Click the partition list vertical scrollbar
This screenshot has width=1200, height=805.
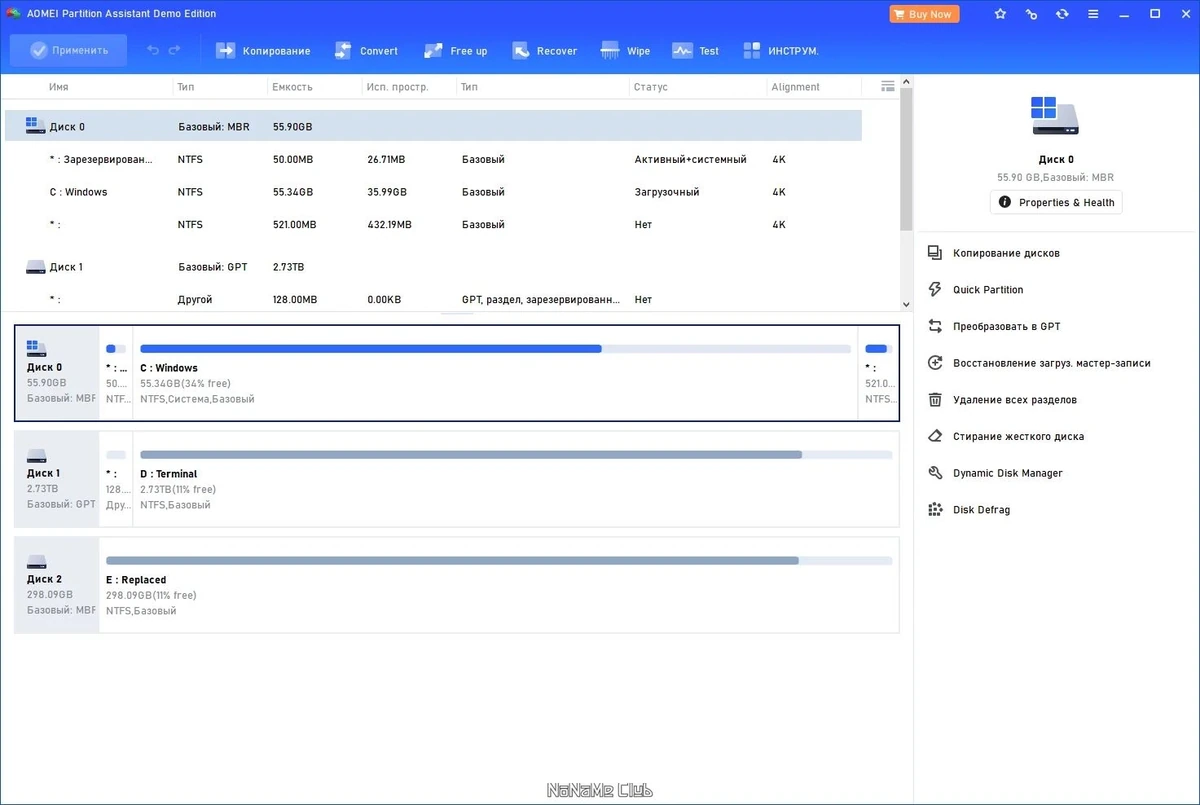pyautogui.click(x=906, y=159)
